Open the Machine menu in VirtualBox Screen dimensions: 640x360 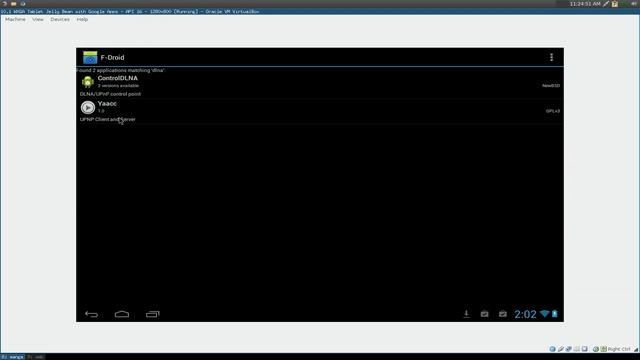[16, 19]
